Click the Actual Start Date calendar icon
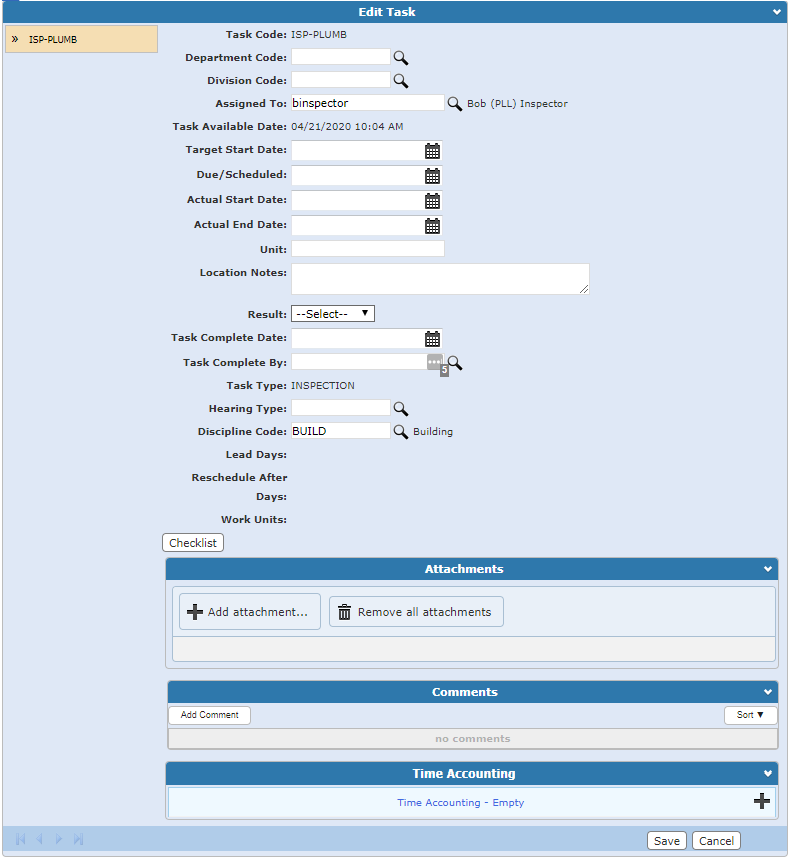This screenshot has height=858, width=788. (x=432, y=201)
